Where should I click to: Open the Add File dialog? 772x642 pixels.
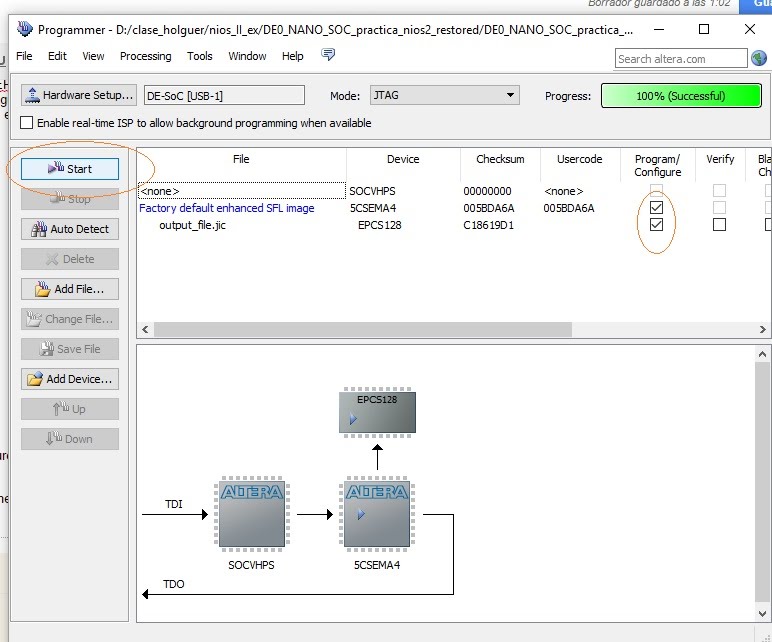click(x=69, y=289)
